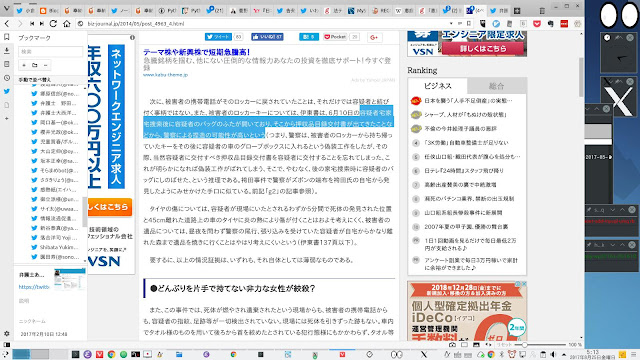Screen dimensions: 640x360
Task: Close the iDeCo ad
Action: pos(524,284)
